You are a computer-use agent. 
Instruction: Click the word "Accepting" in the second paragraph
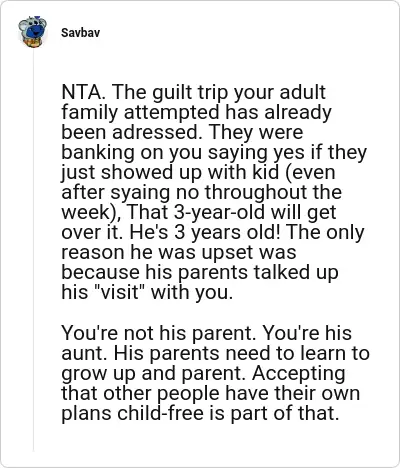click(x=298, y=374)
